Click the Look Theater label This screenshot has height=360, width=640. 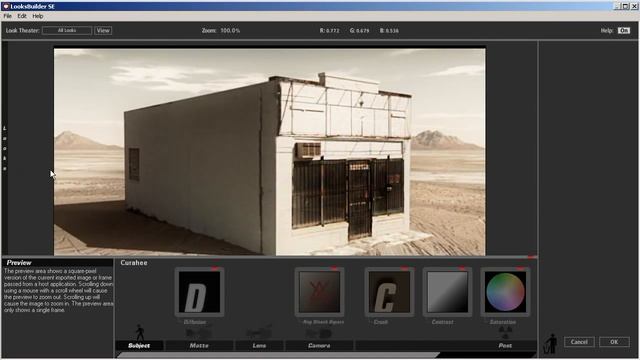[22, 31]
